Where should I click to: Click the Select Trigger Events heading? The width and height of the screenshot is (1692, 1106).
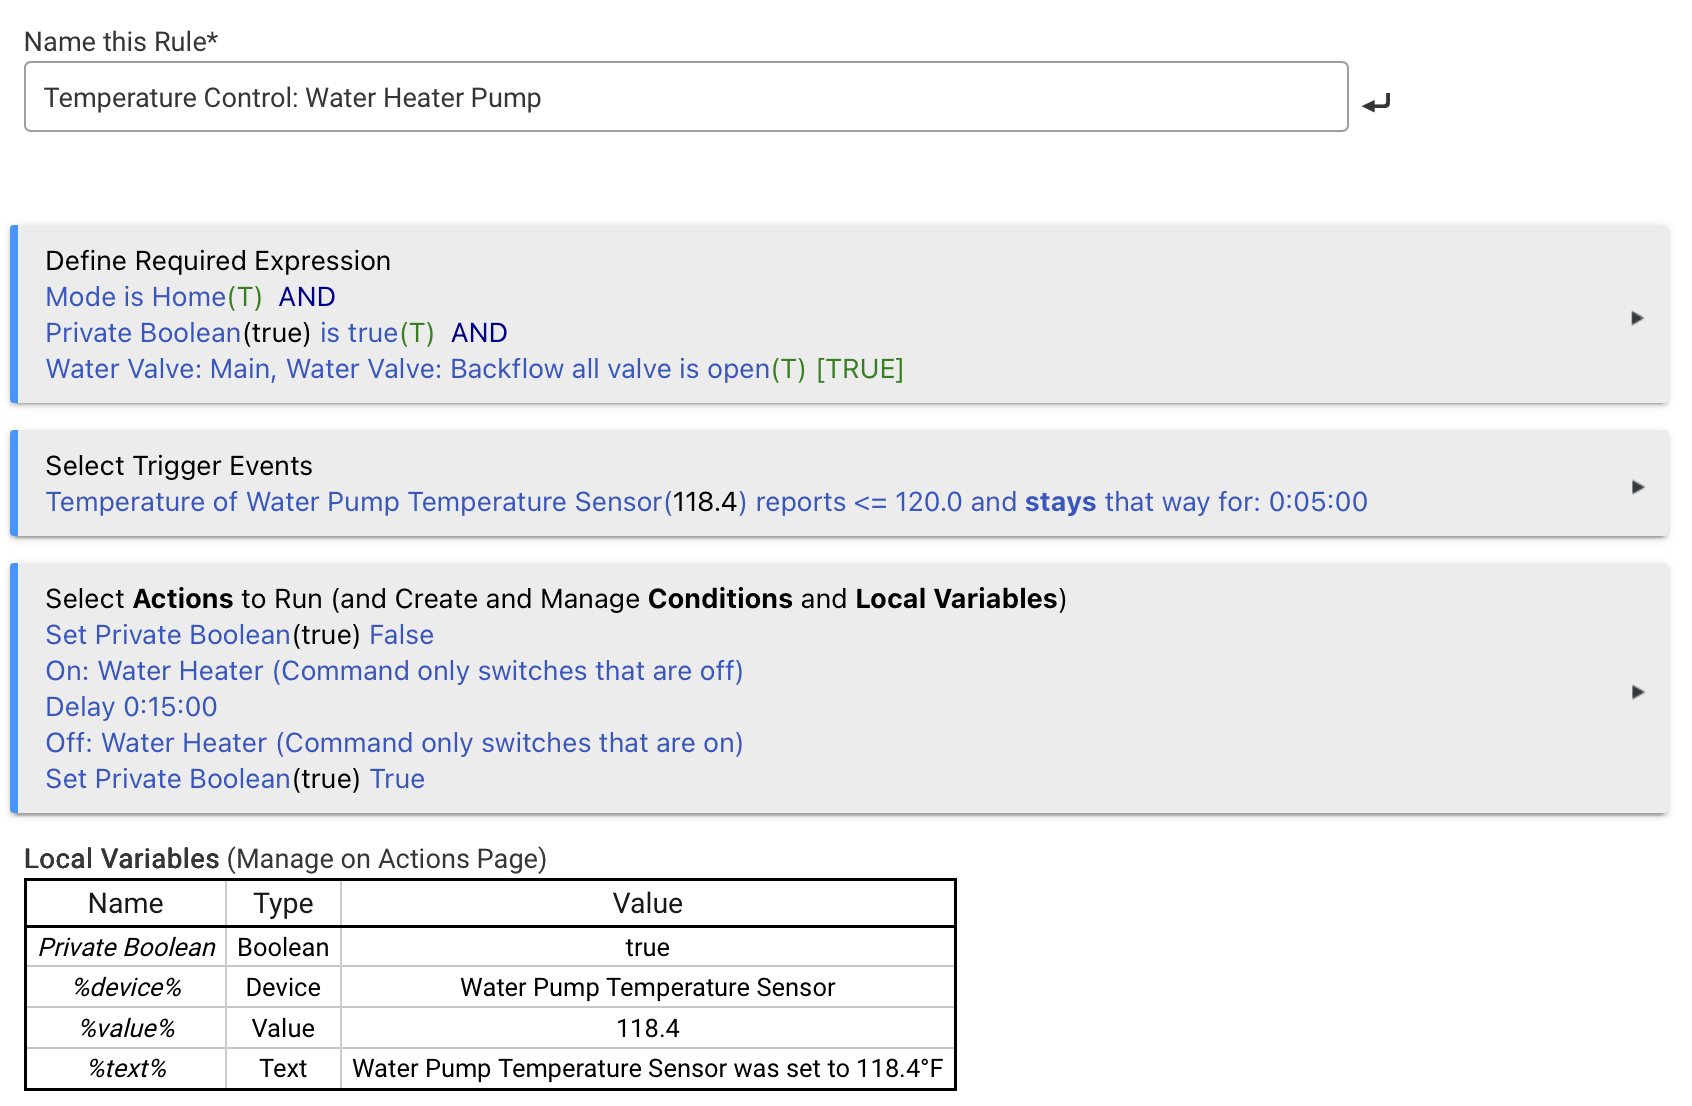tap(179, 466)
